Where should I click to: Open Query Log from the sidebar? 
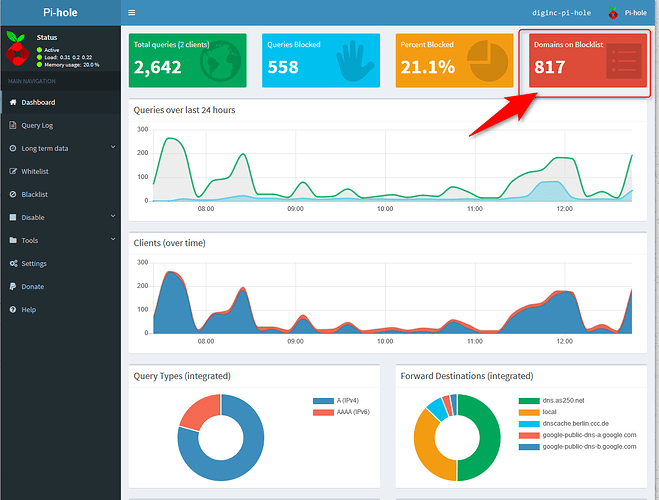coord(37,125)
